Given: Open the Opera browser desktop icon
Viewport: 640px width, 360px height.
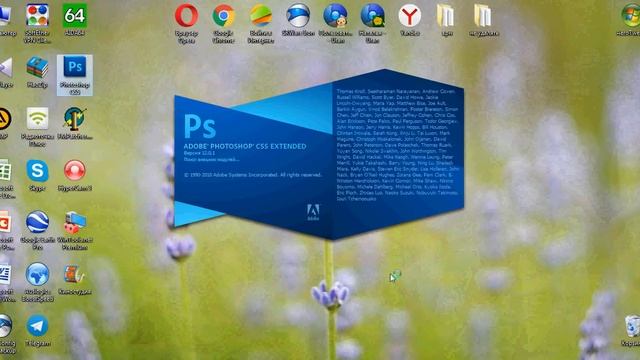Looking at the screenshot, I should [187, 16].
